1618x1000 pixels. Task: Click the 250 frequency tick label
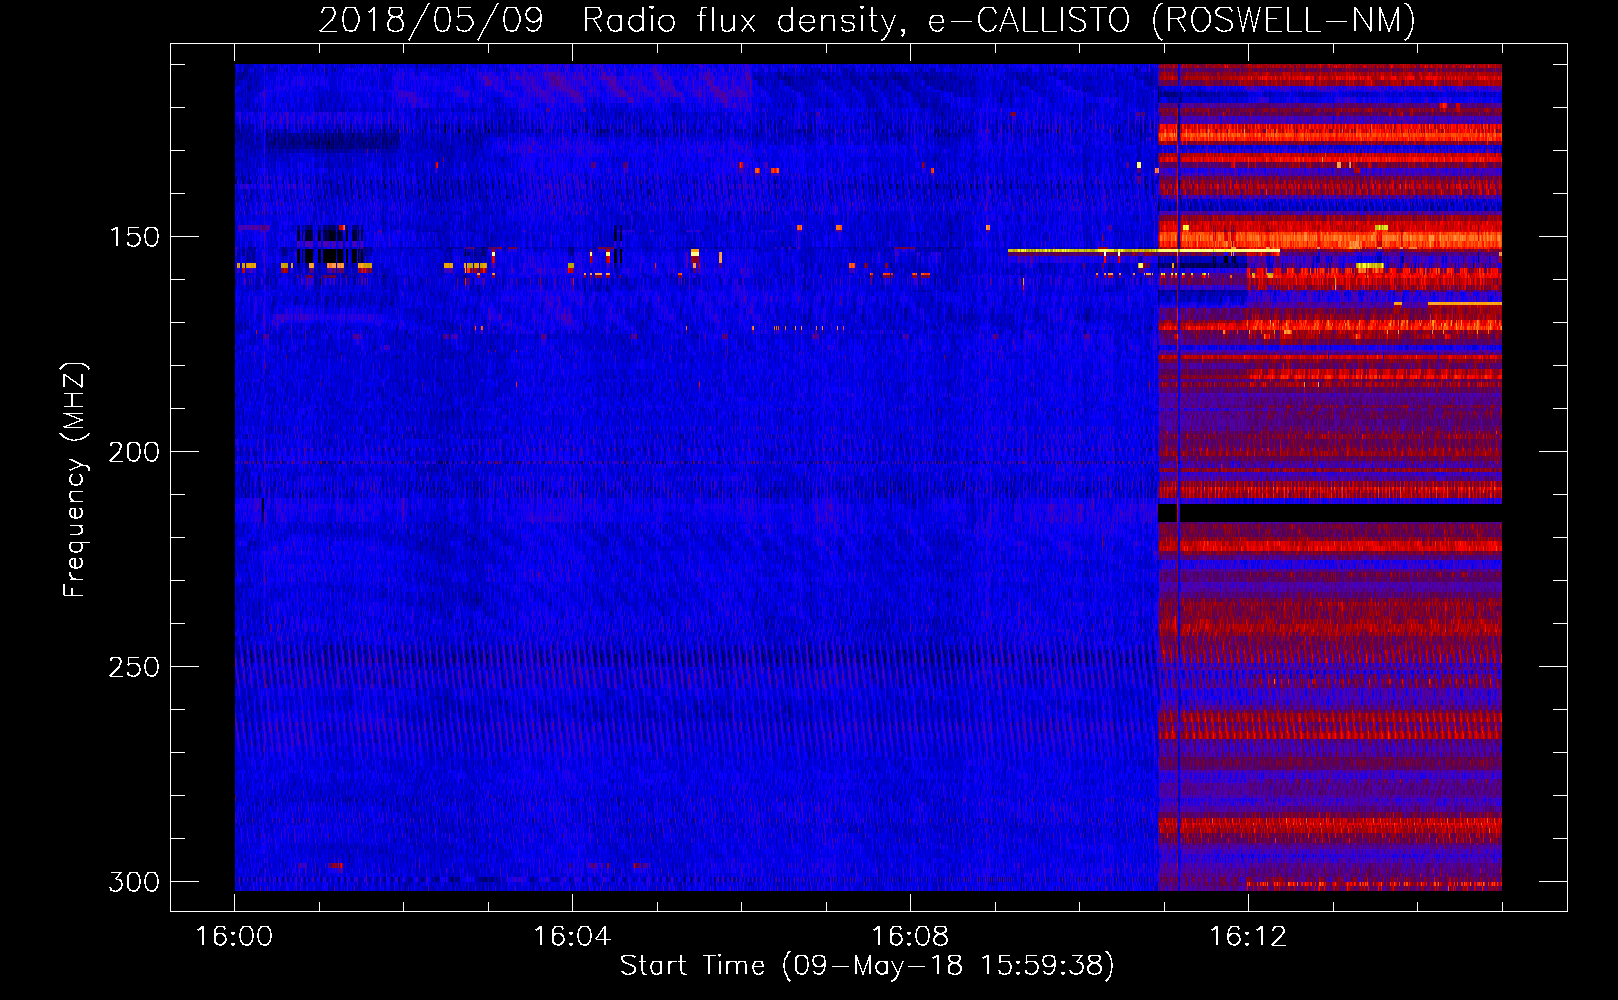(134, 667)
